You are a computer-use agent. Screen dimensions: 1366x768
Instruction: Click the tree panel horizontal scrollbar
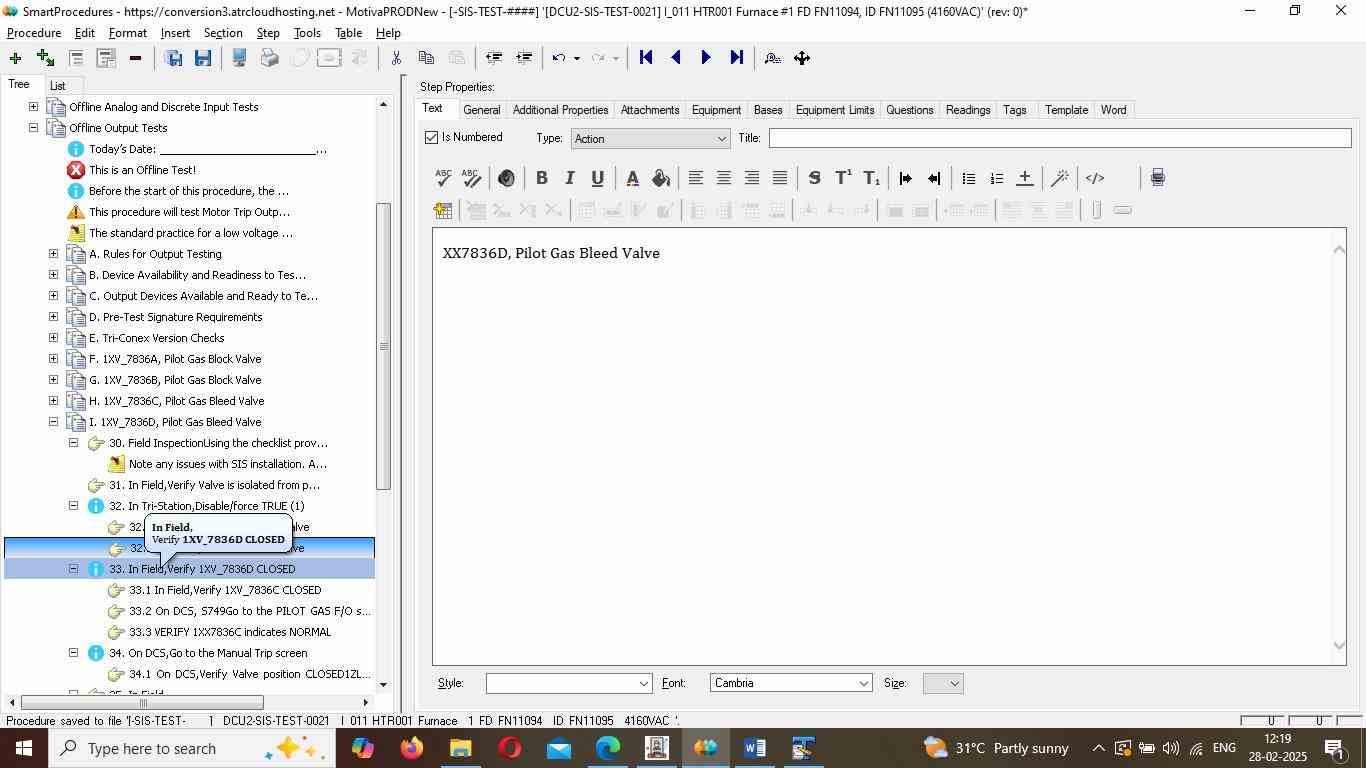(x=142, y=702)
